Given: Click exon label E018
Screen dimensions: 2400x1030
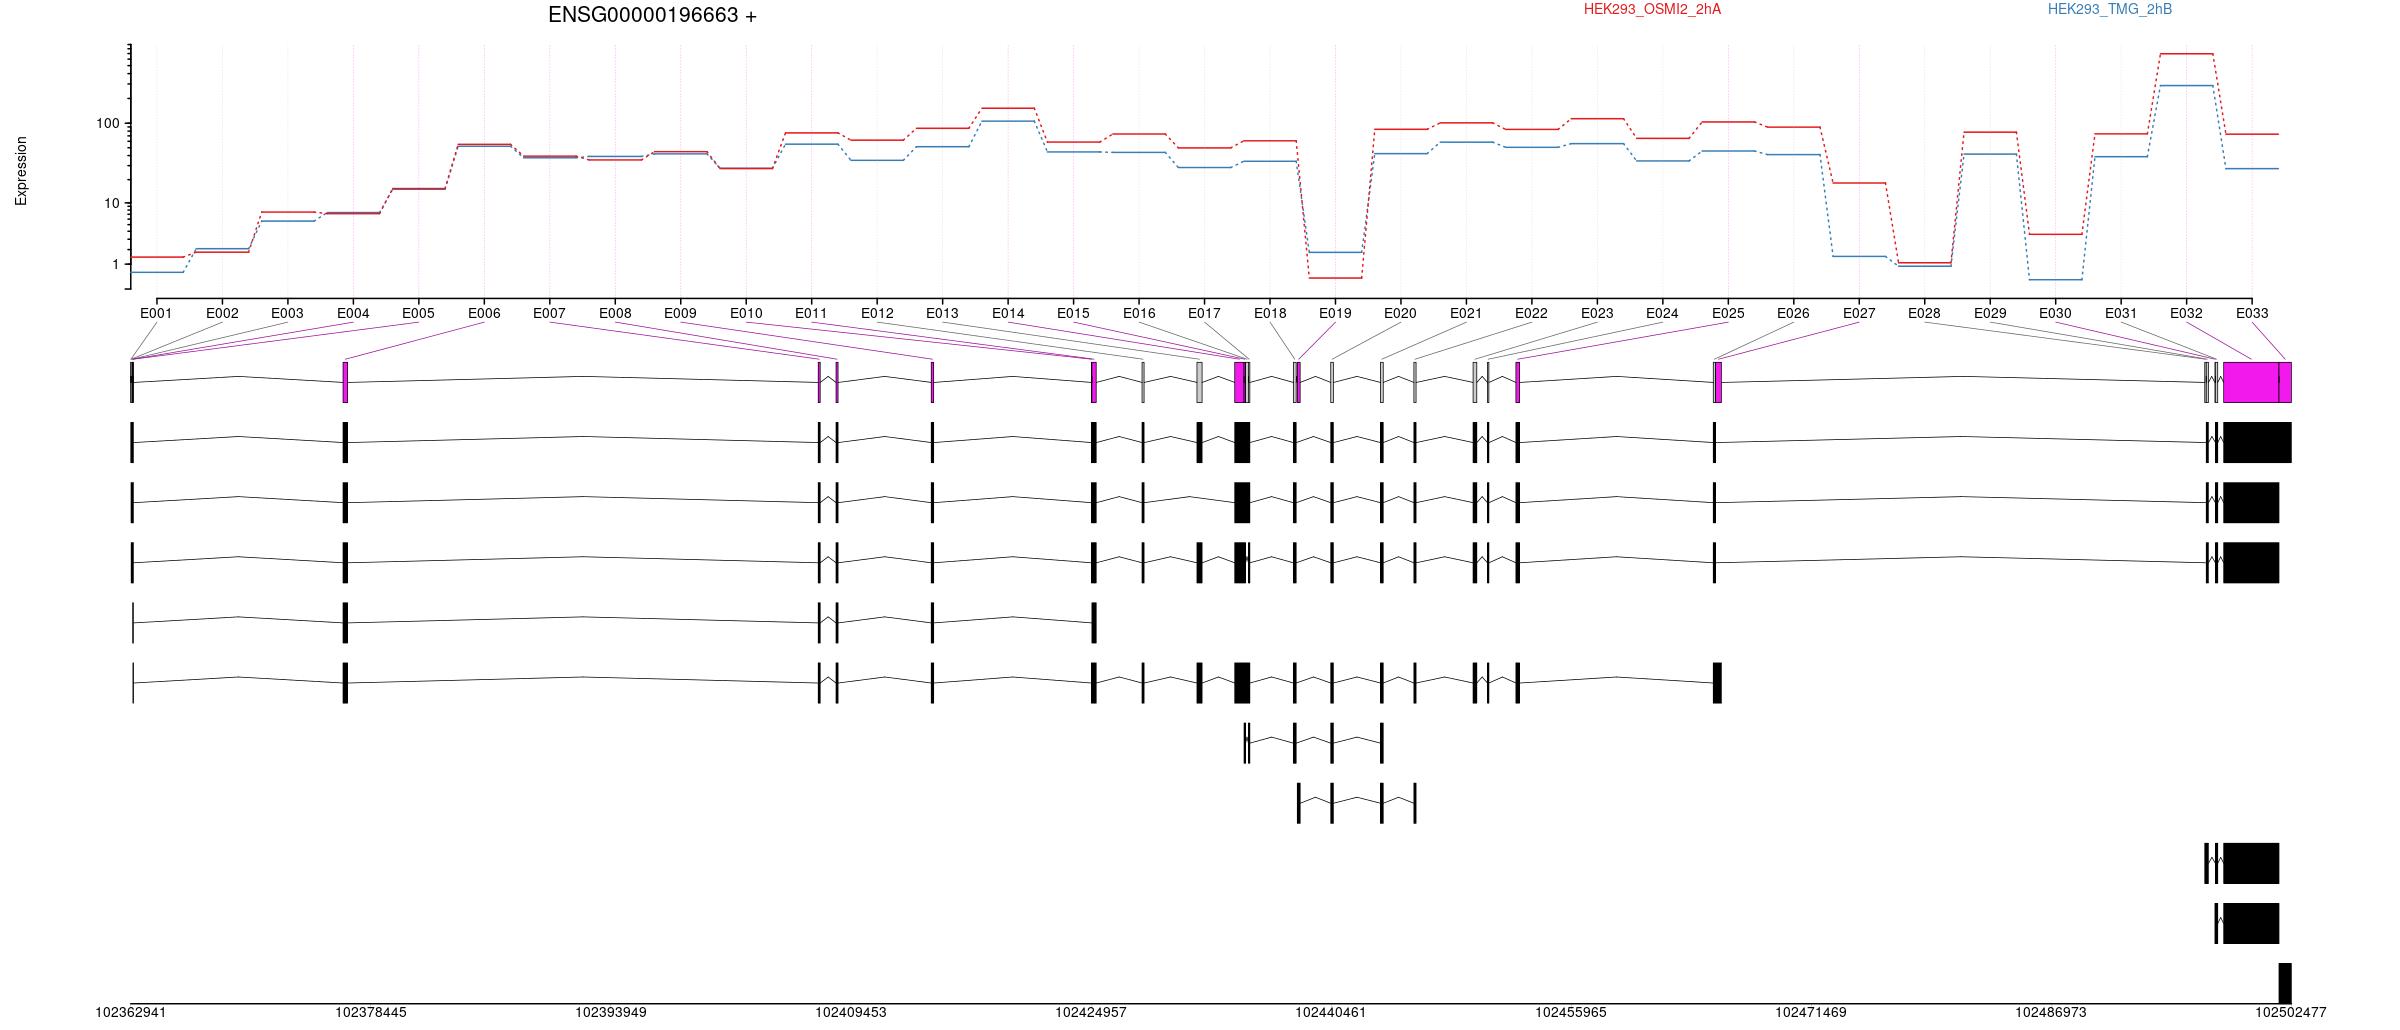Looking at the screenshot, I should coord(1270,313).
